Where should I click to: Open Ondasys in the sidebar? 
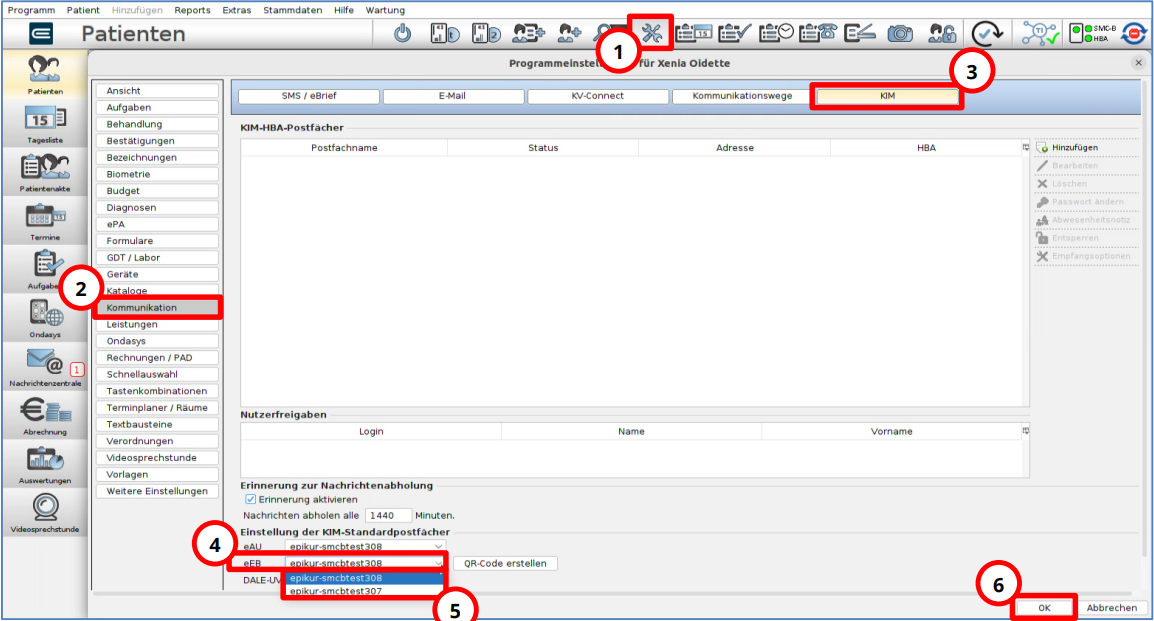[x=45, y=319]
